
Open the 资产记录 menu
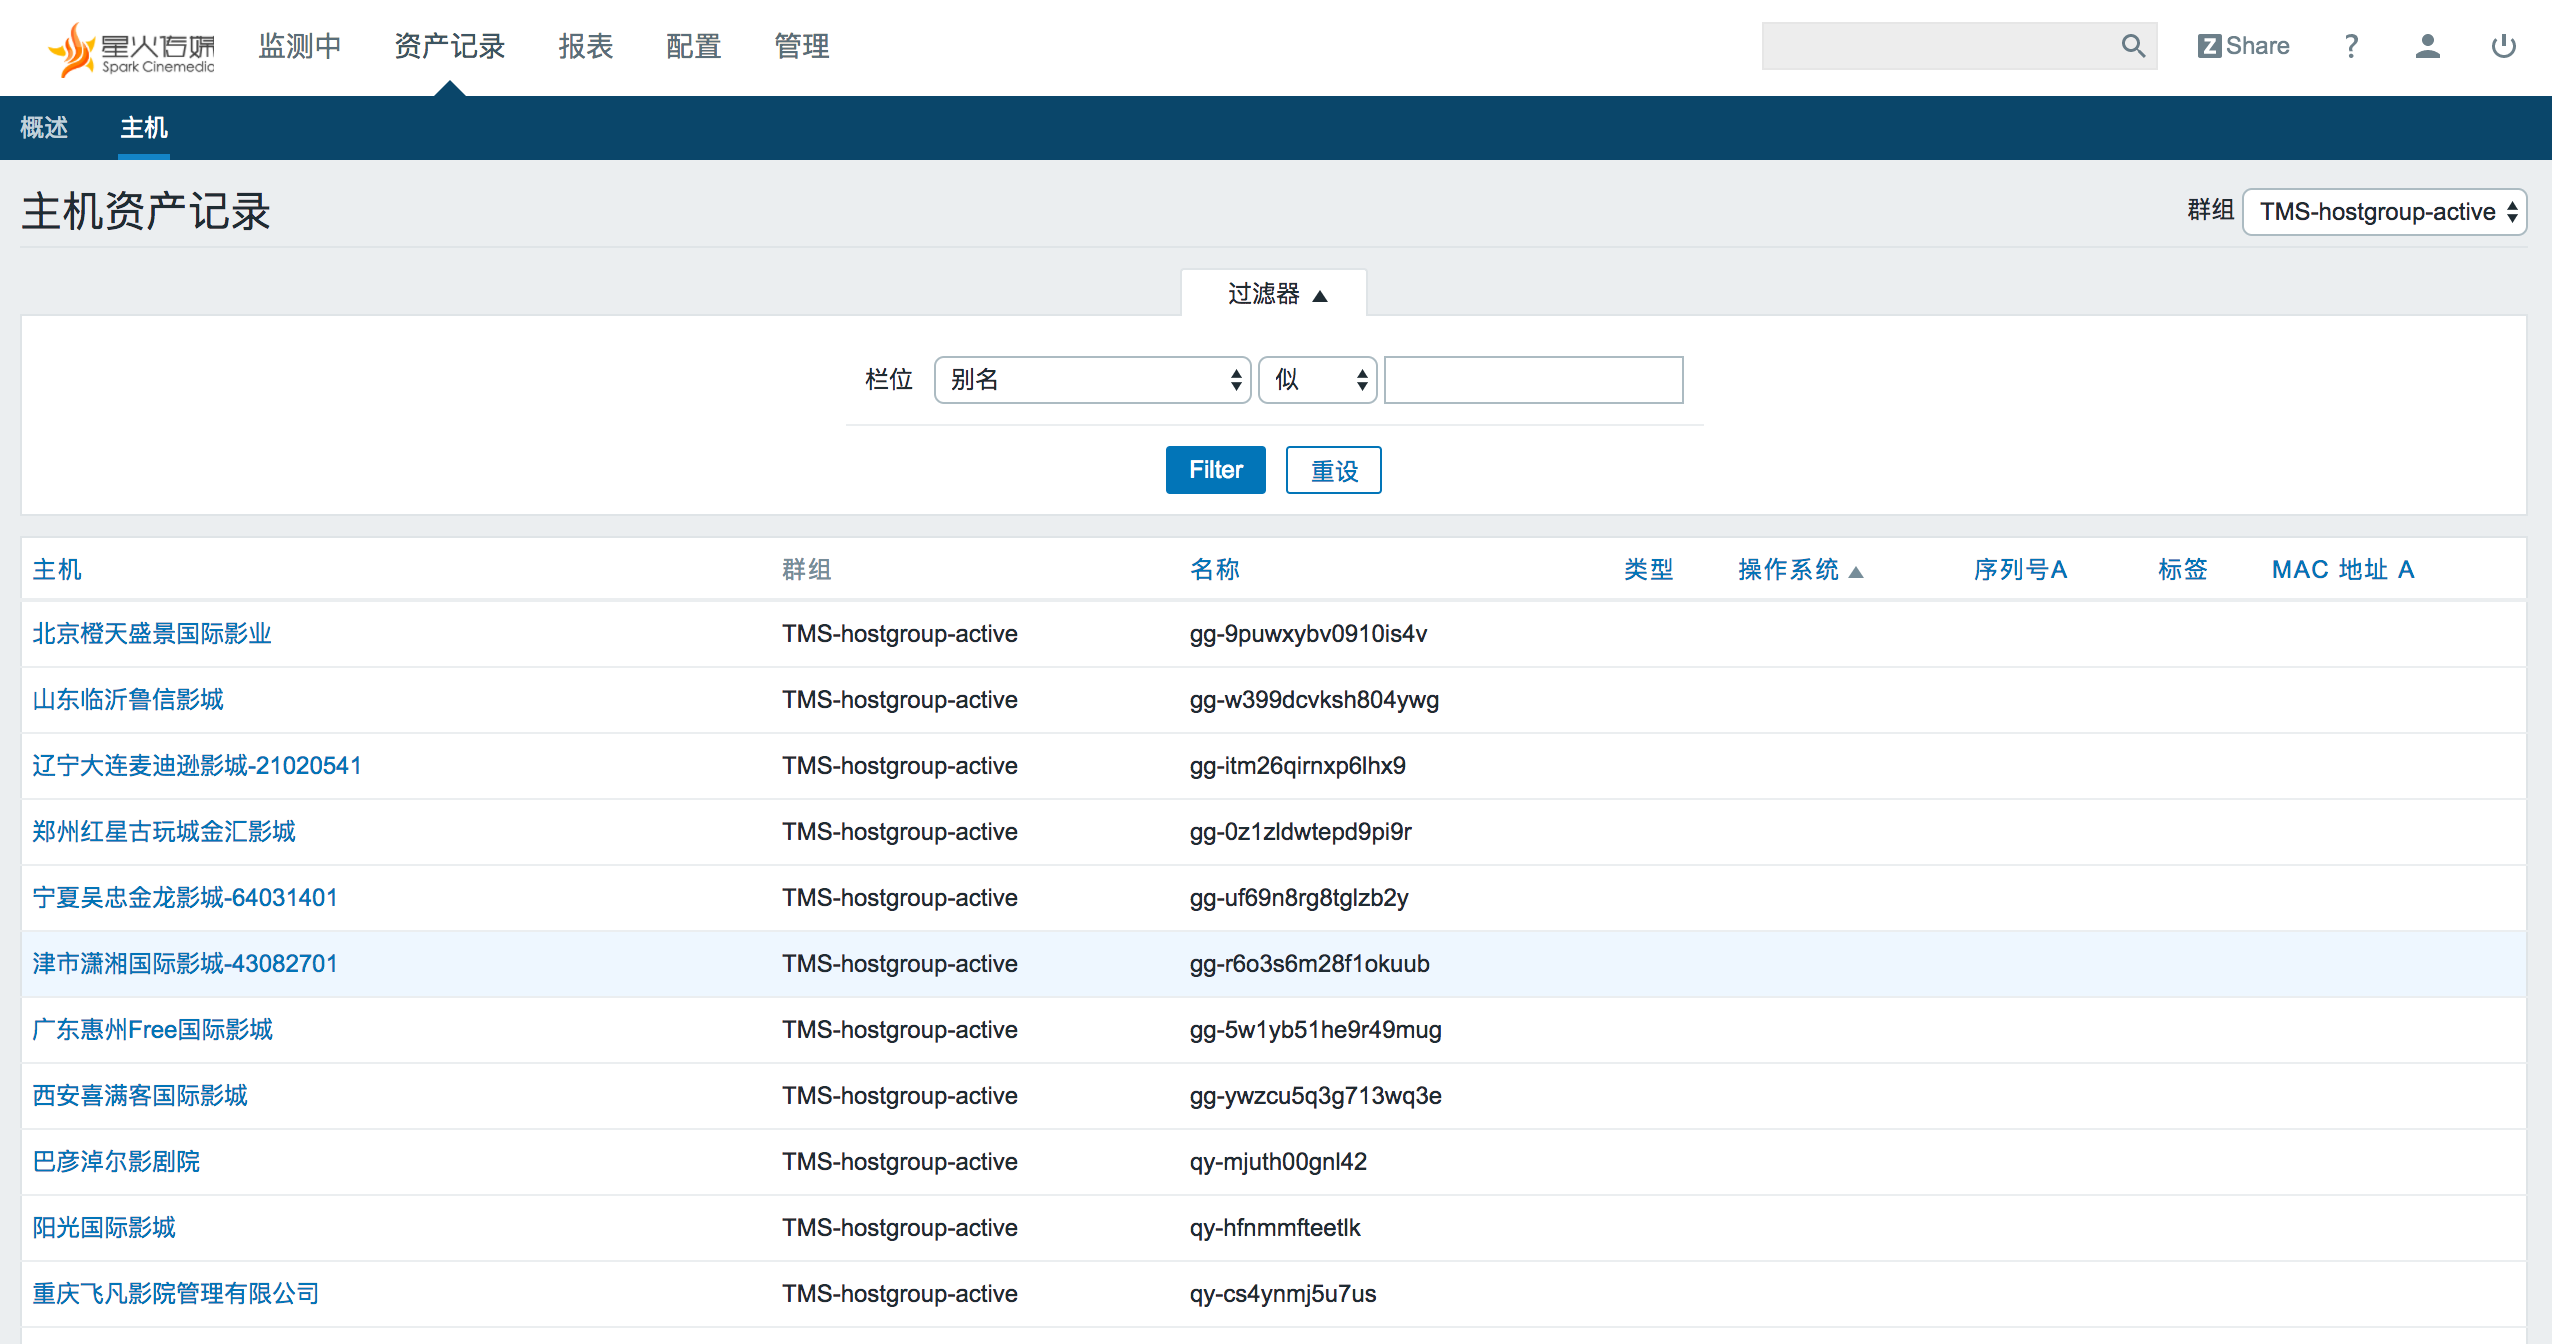(450, 46)
